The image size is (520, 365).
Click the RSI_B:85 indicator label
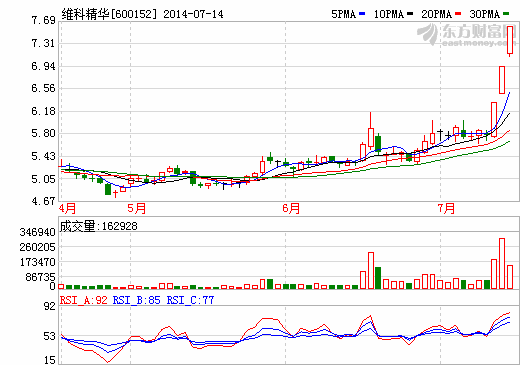[x=137, y=300]
